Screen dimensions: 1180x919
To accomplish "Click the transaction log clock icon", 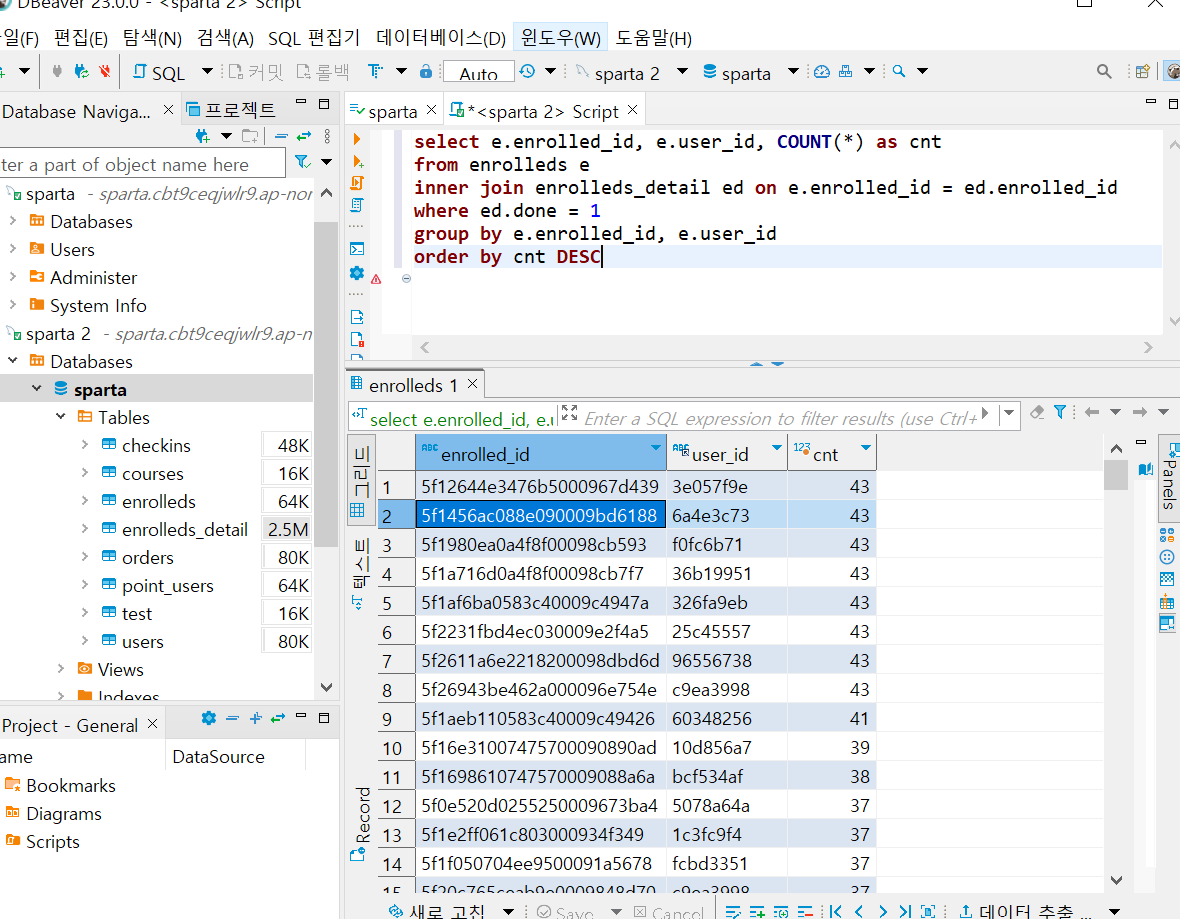I will [x=528, y=72].
